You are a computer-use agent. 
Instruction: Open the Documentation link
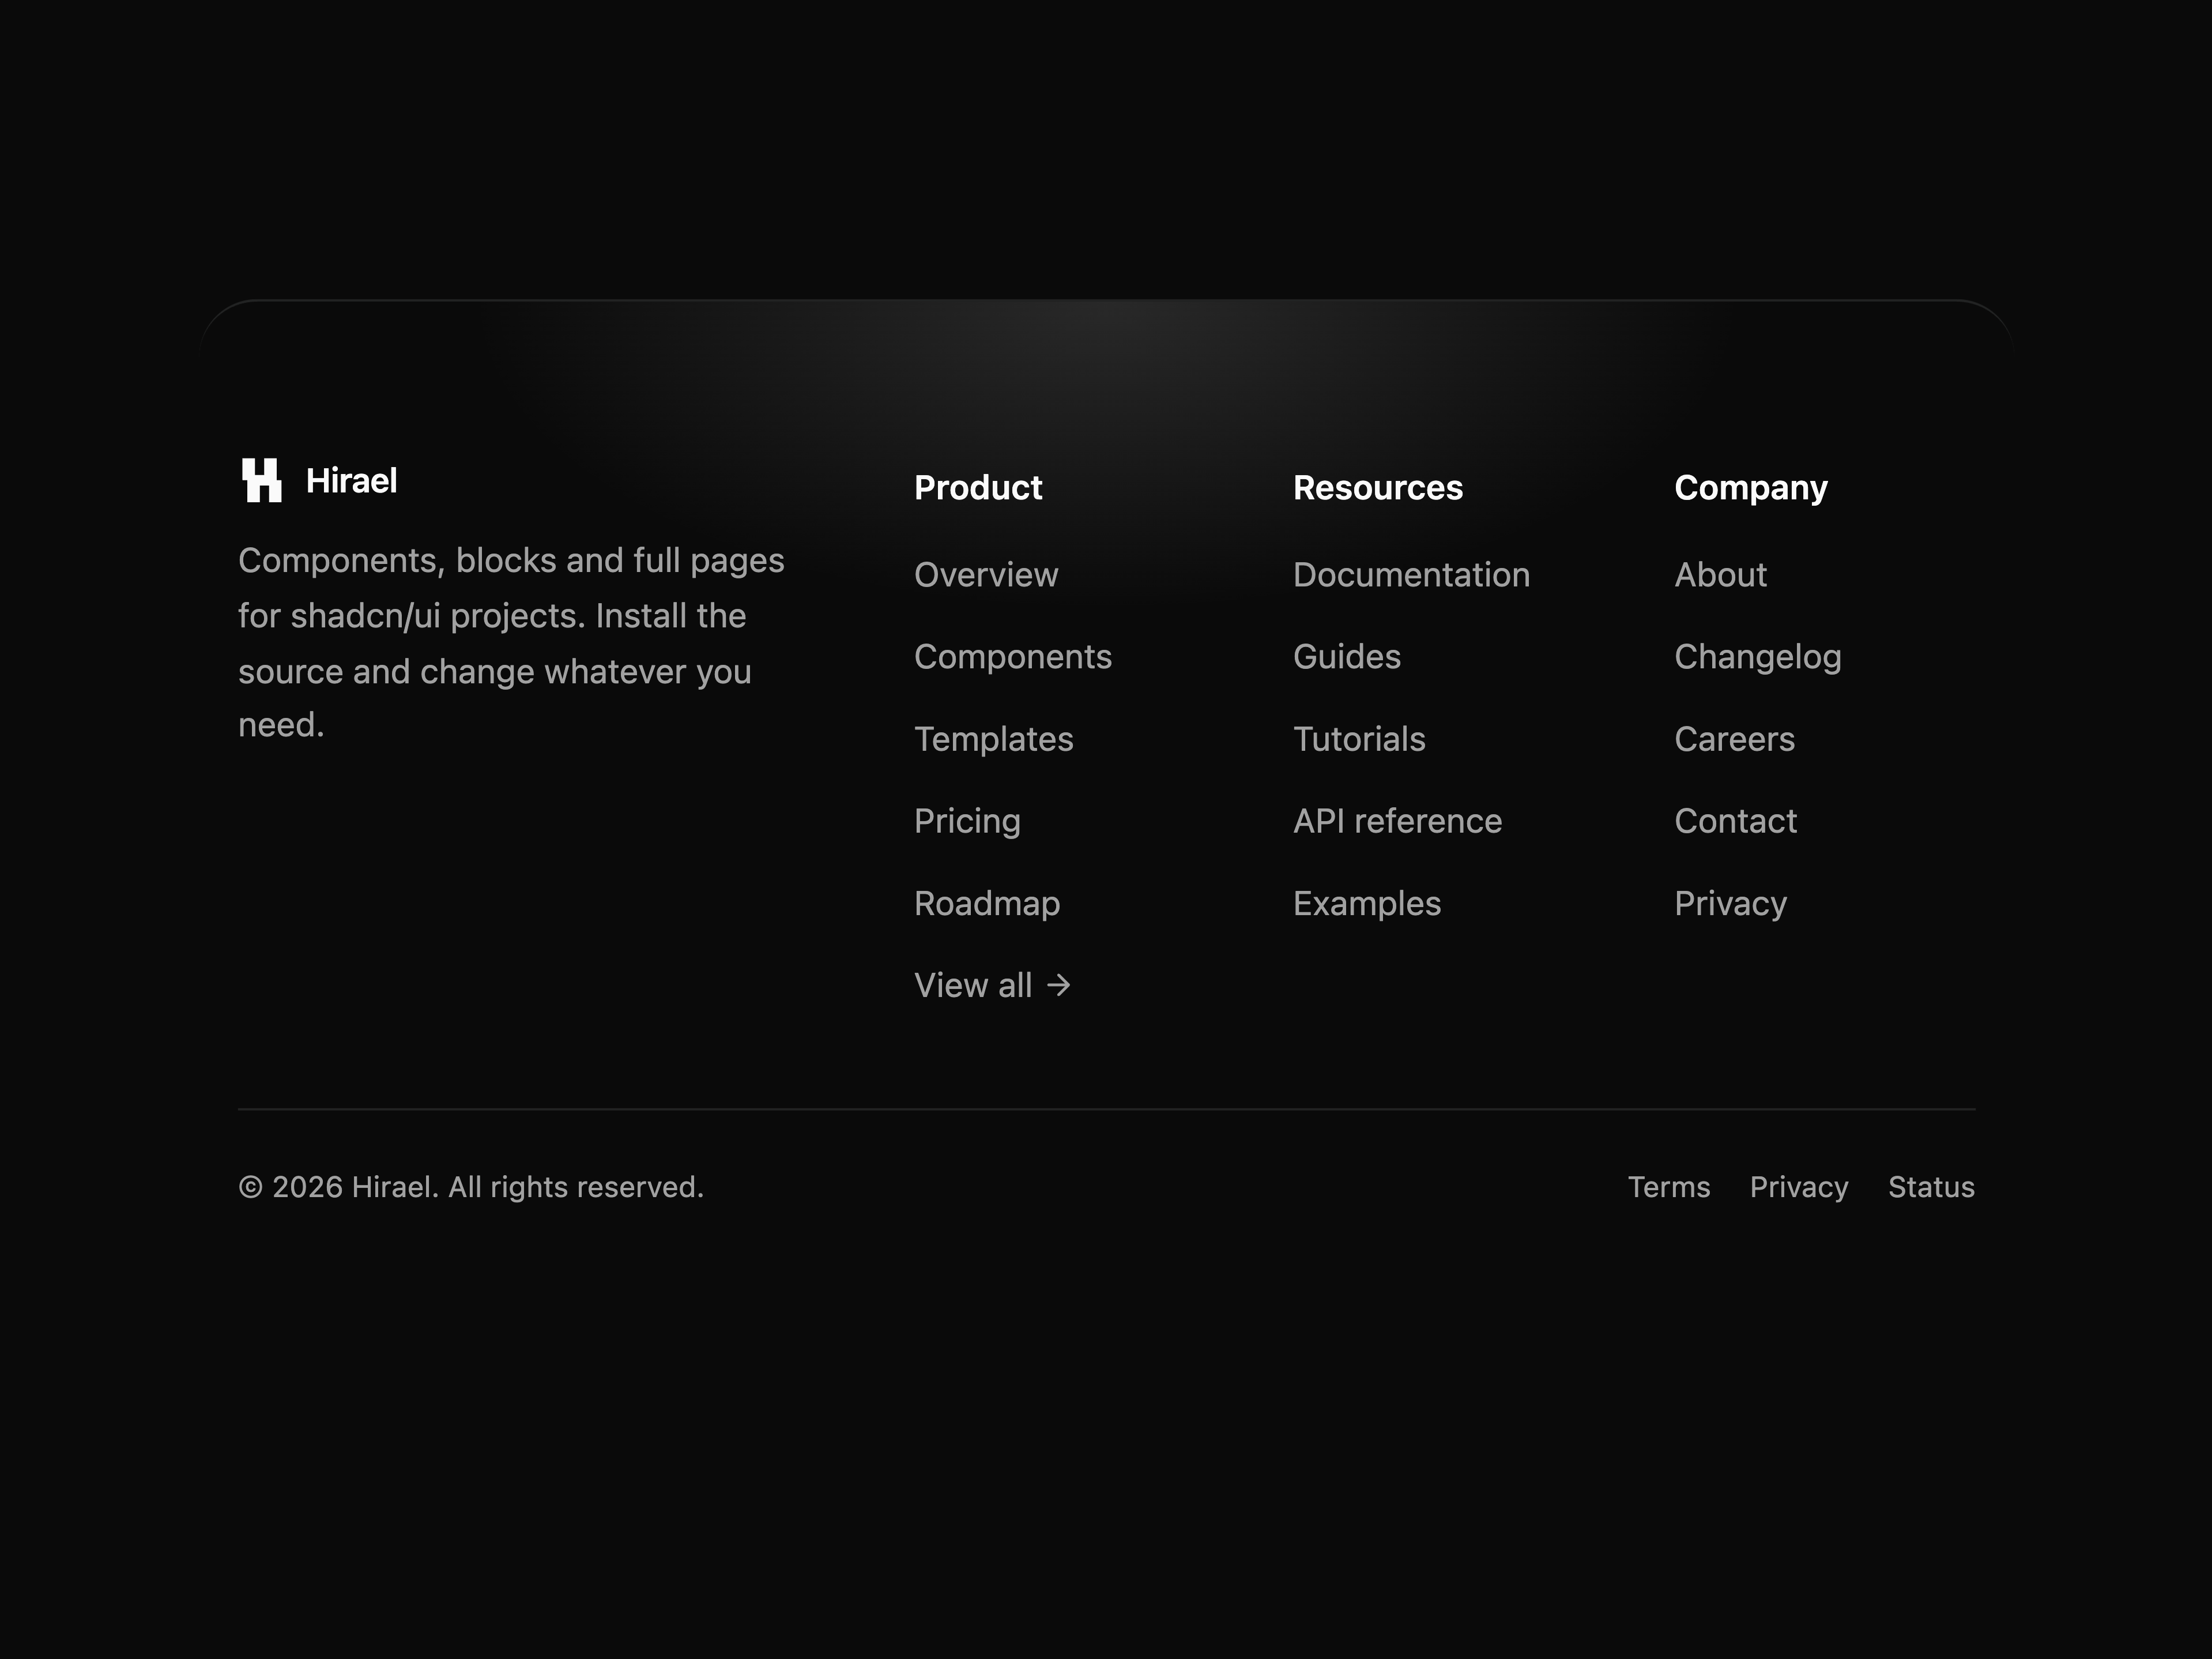(1411, 575)
